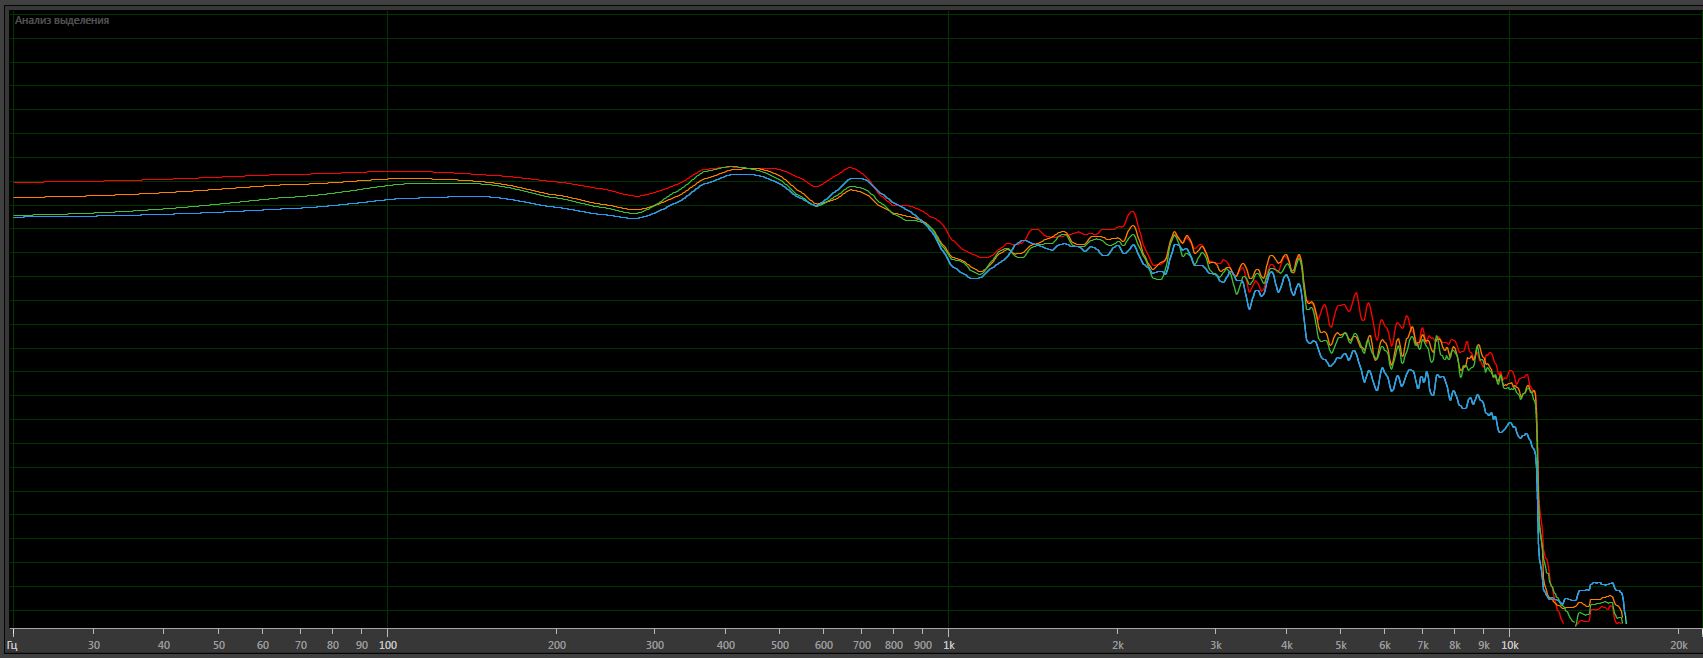The width and height of the screenshot is (1703, 658).
Task: Click the 5k axis label
Action: pyautogui.click(x=1341, y=645)
